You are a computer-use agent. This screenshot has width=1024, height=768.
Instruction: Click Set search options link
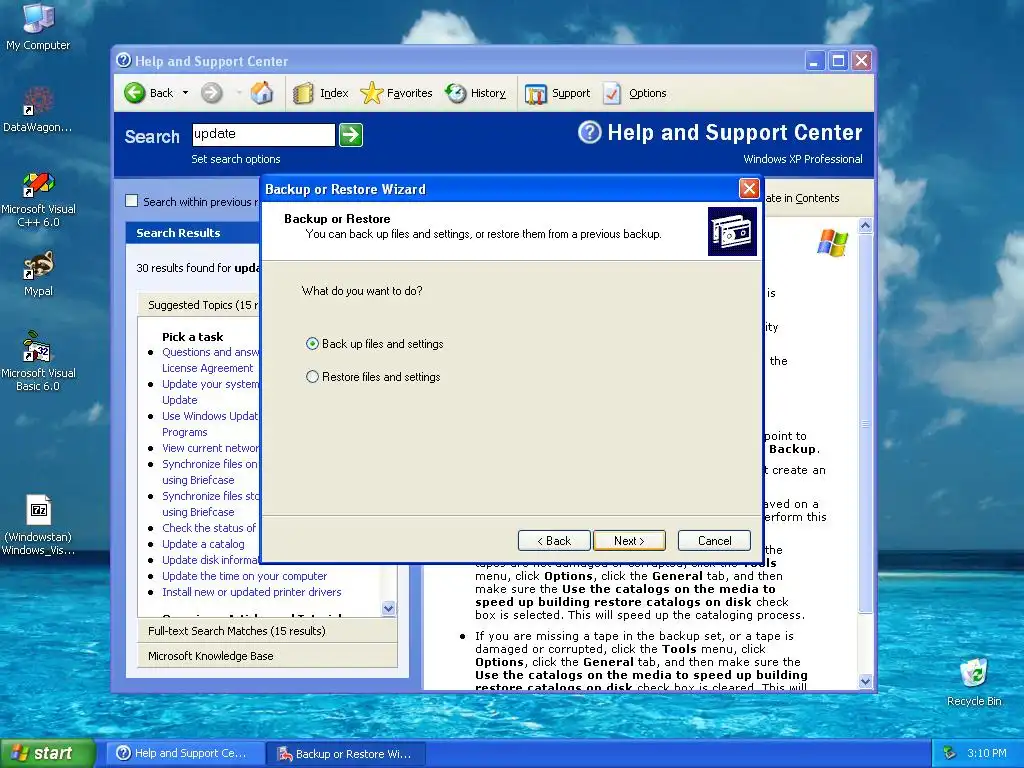(236, 159)
